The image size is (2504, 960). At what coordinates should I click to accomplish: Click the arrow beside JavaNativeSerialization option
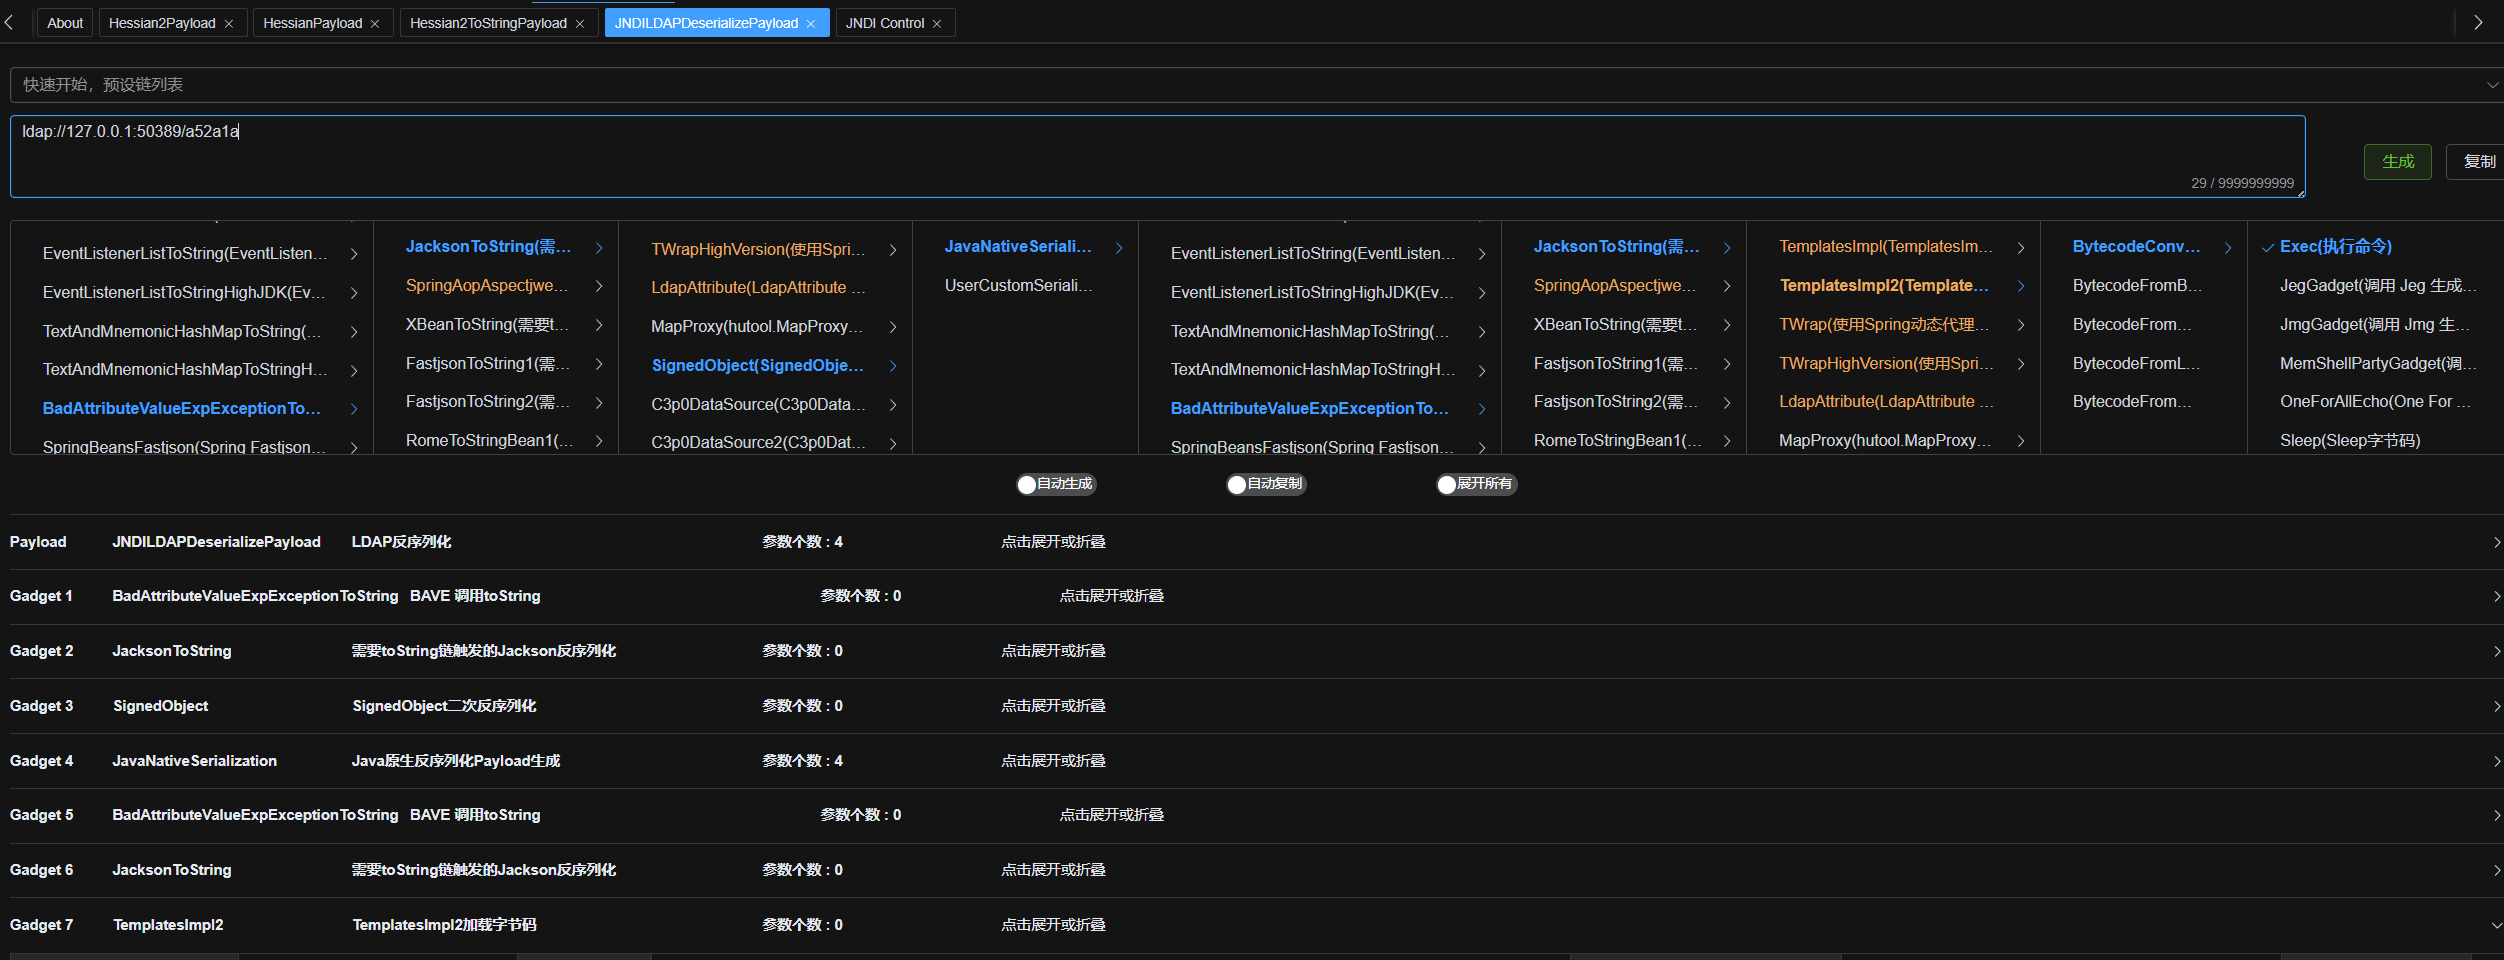pos(1119,247)
